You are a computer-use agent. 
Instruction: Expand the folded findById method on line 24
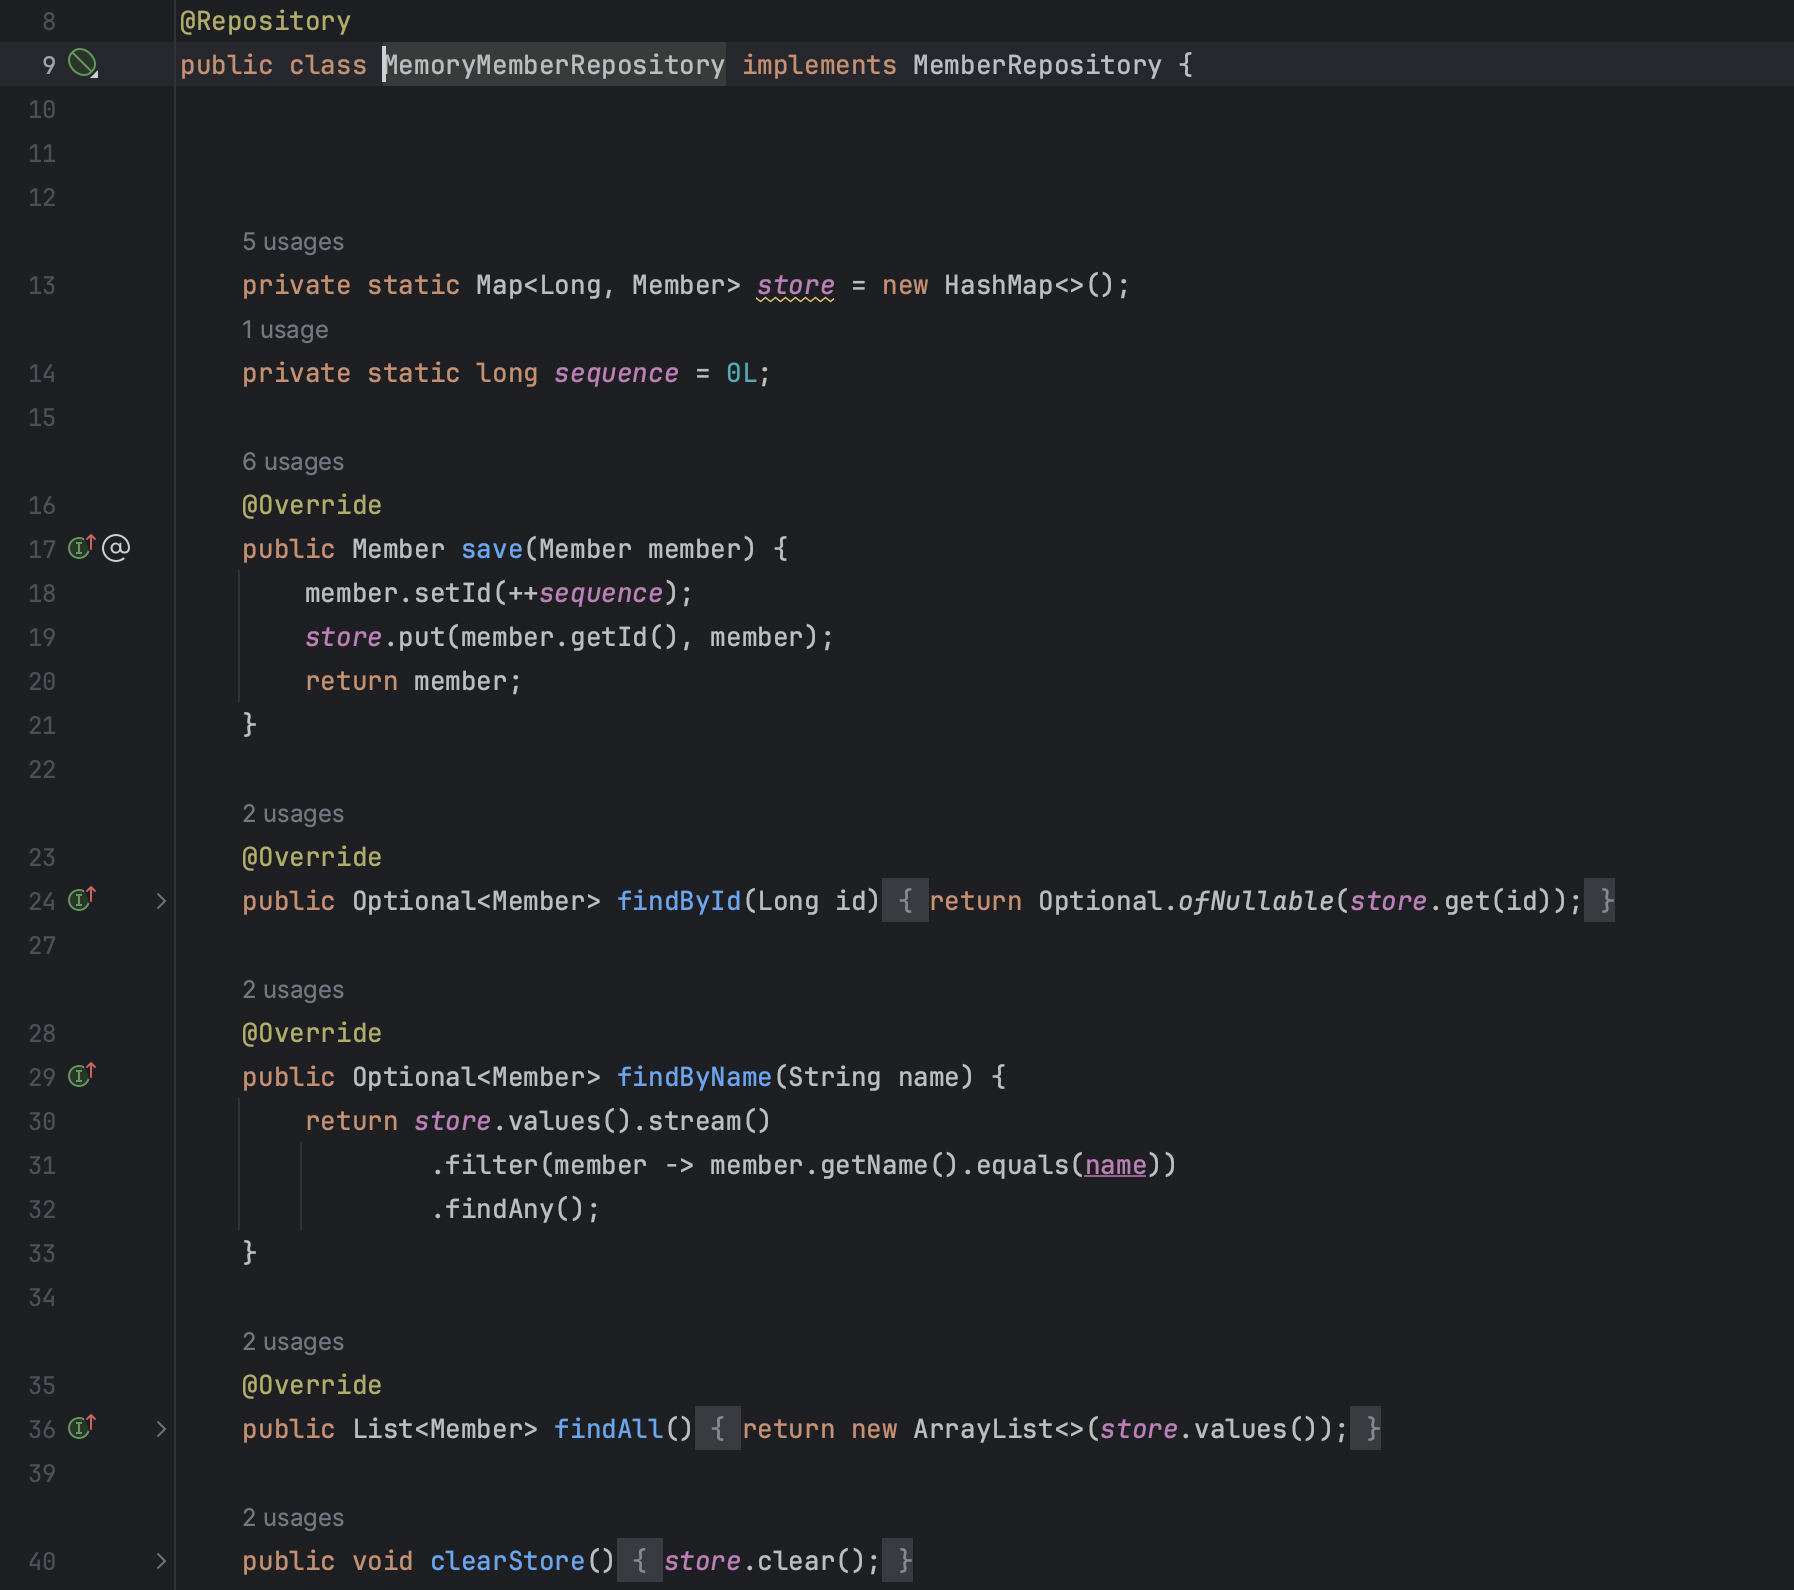click(x=161, y=901)
